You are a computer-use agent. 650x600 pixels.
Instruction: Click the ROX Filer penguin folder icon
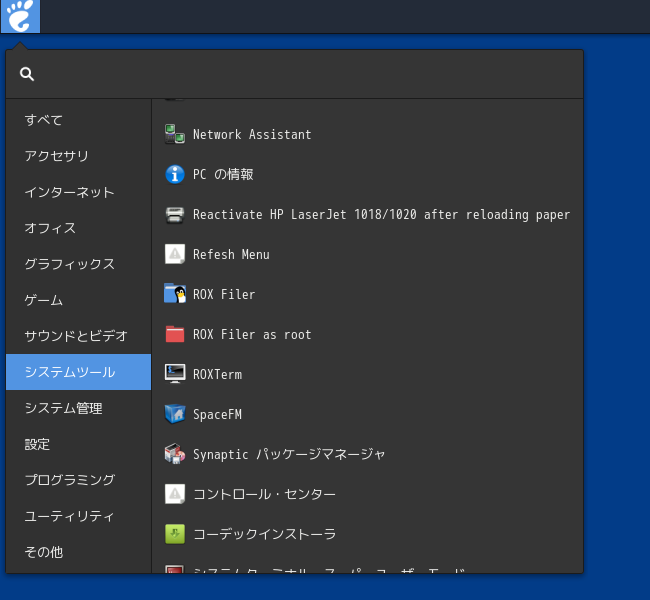coord(175,294)
